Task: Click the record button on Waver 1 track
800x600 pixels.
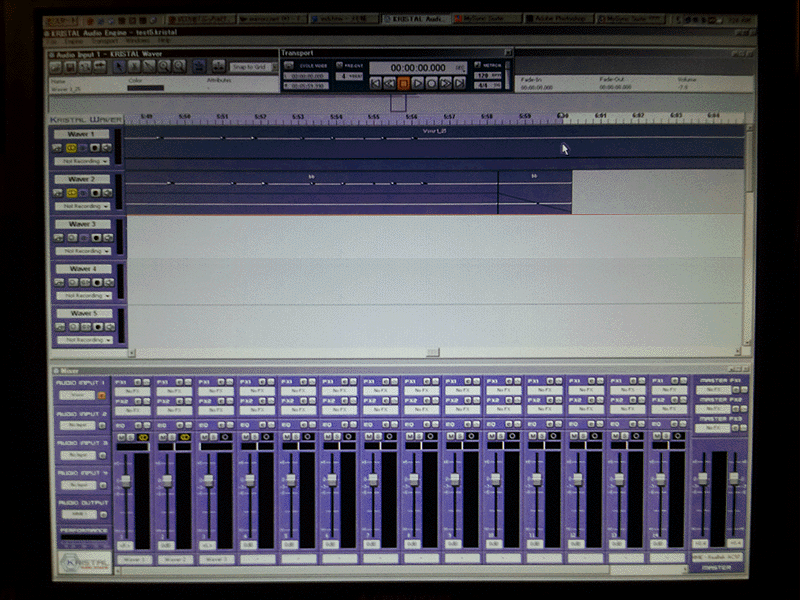Action: (96, 147)
